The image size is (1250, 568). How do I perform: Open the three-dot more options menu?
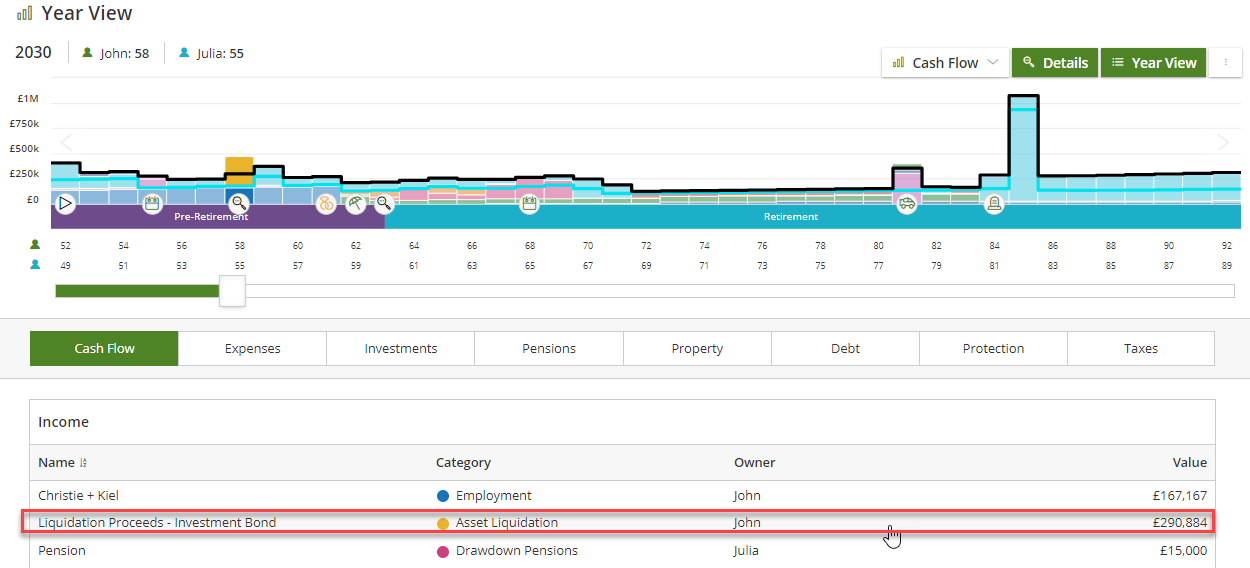pos(1225,62)
